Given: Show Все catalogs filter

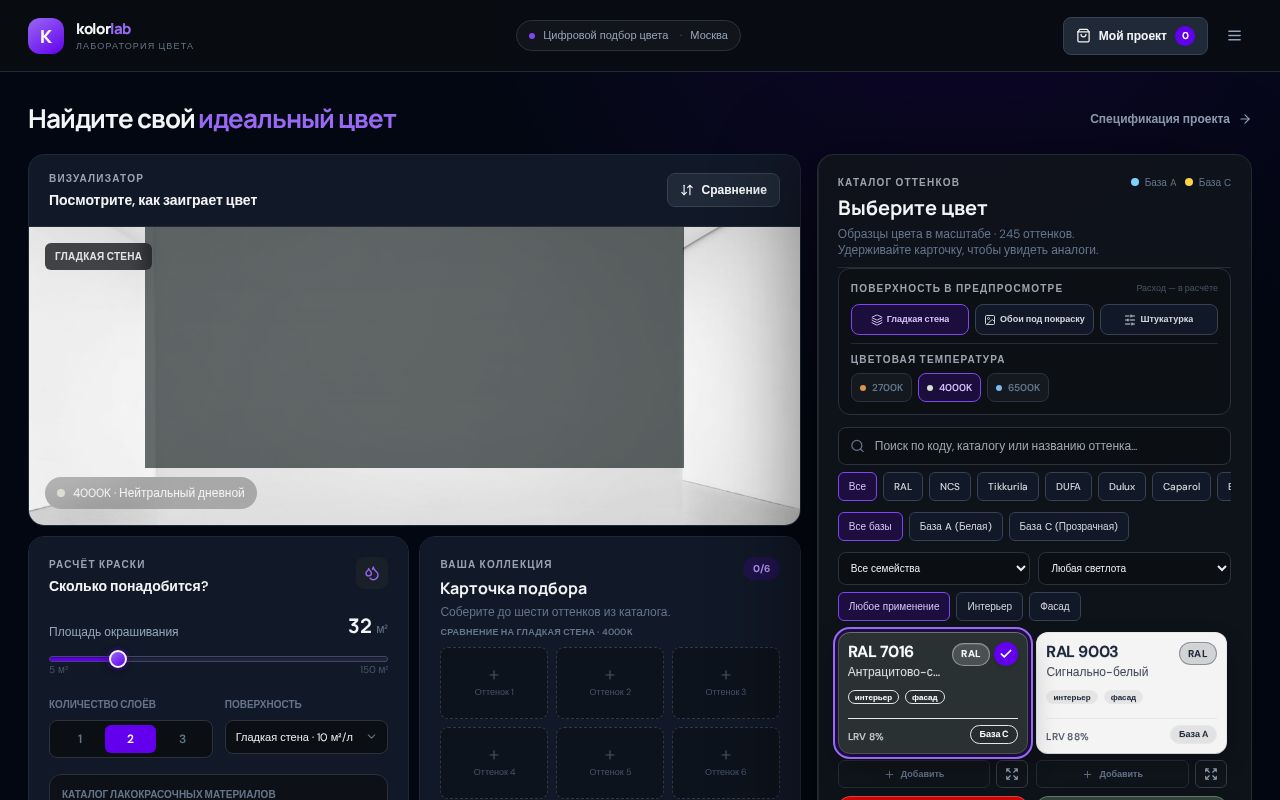Looking at the screenshot, I should [857, 487].
